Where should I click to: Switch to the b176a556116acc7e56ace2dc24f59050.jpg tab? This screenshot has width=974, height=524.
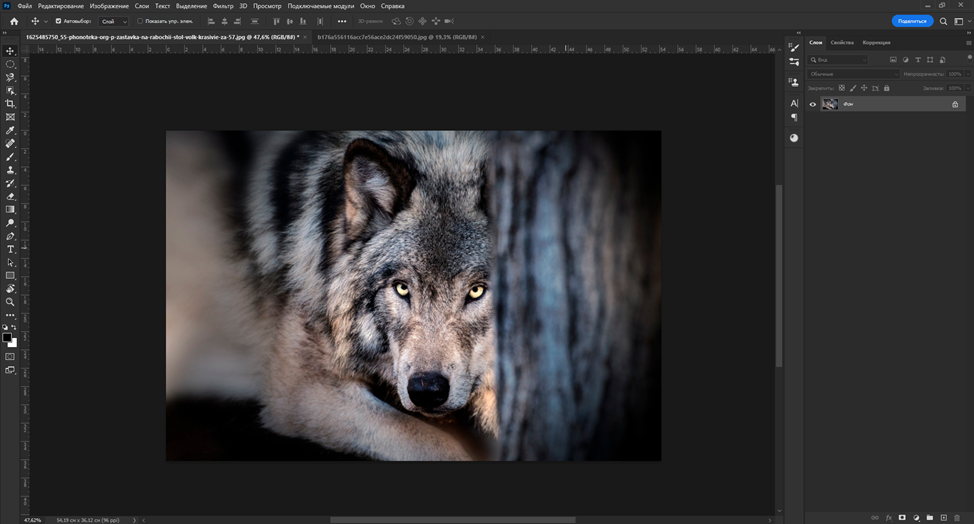pos(396,37)
